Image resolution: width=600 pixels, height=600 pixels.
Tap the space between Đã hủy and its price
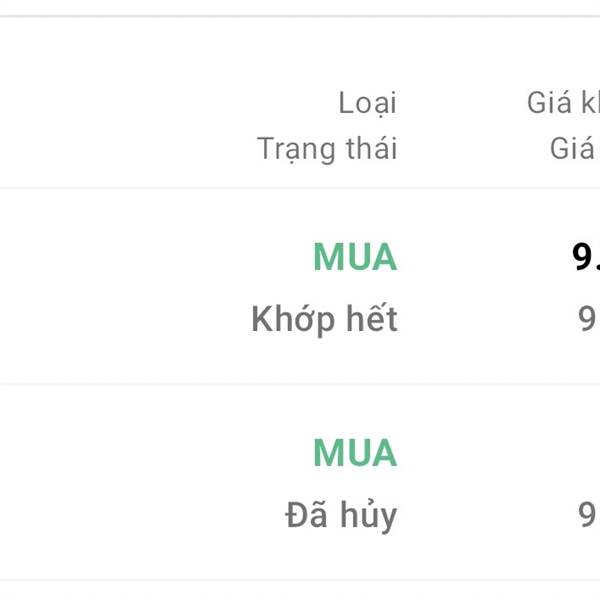(488, 515)
